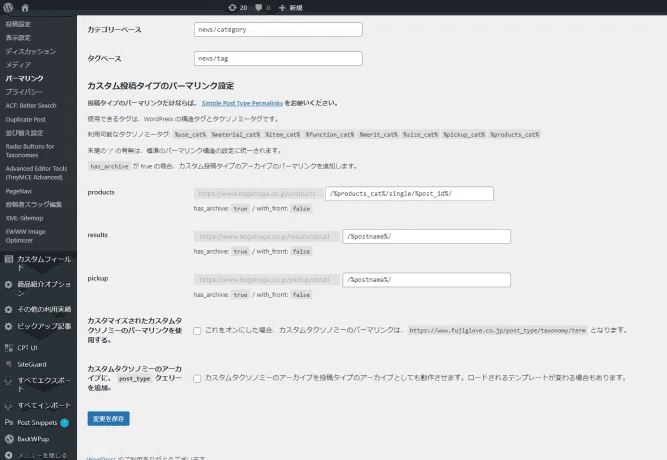
Task: Click the gear icon beside ピックアップ記事
Action: tap(9, 326)
